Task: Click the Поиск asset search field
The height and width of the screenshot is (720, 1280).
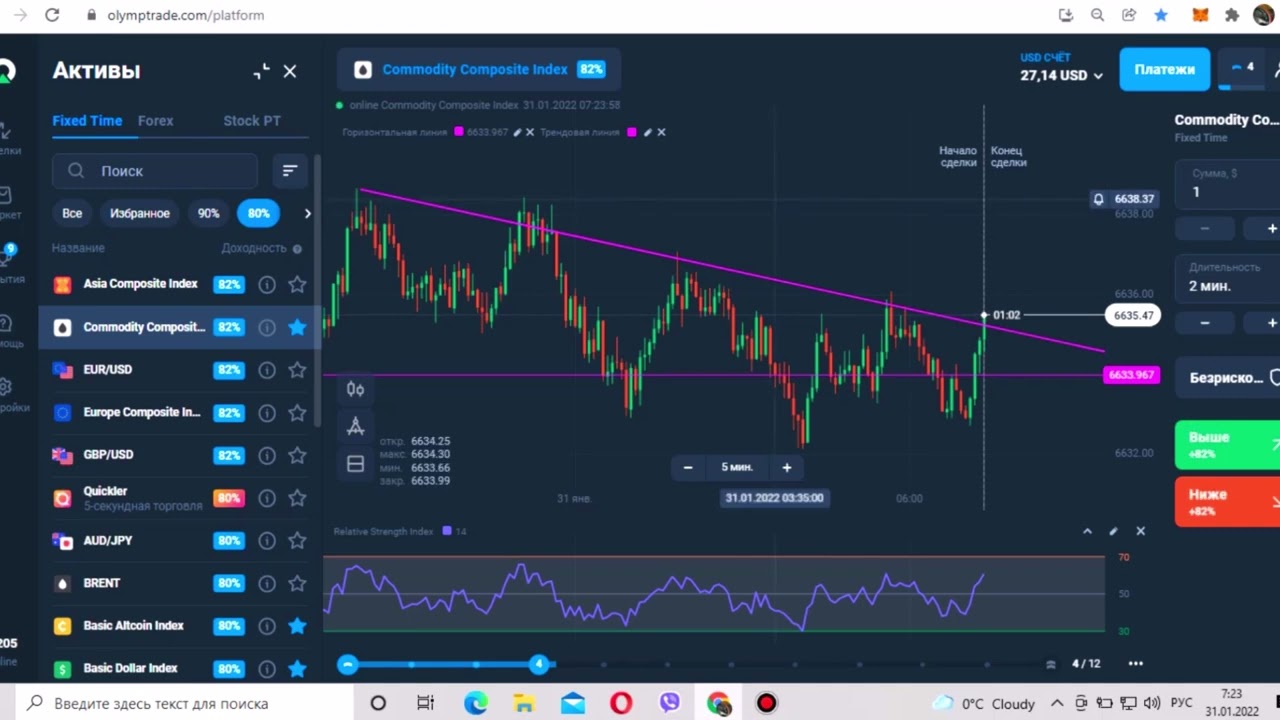Action: click(x=155, y=171)
